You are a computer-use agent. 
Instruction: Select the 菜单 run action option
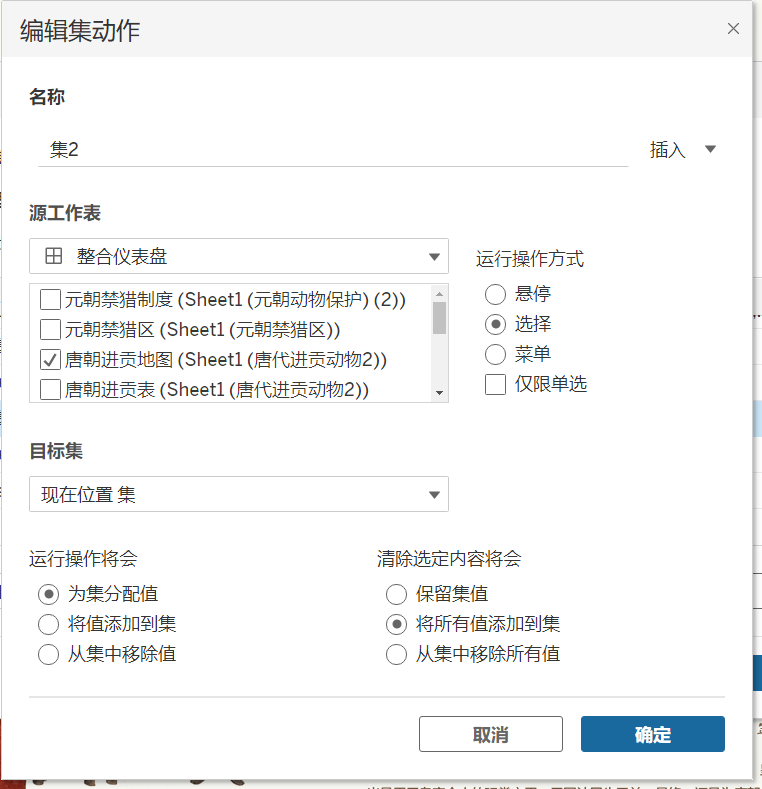[495, 354]
